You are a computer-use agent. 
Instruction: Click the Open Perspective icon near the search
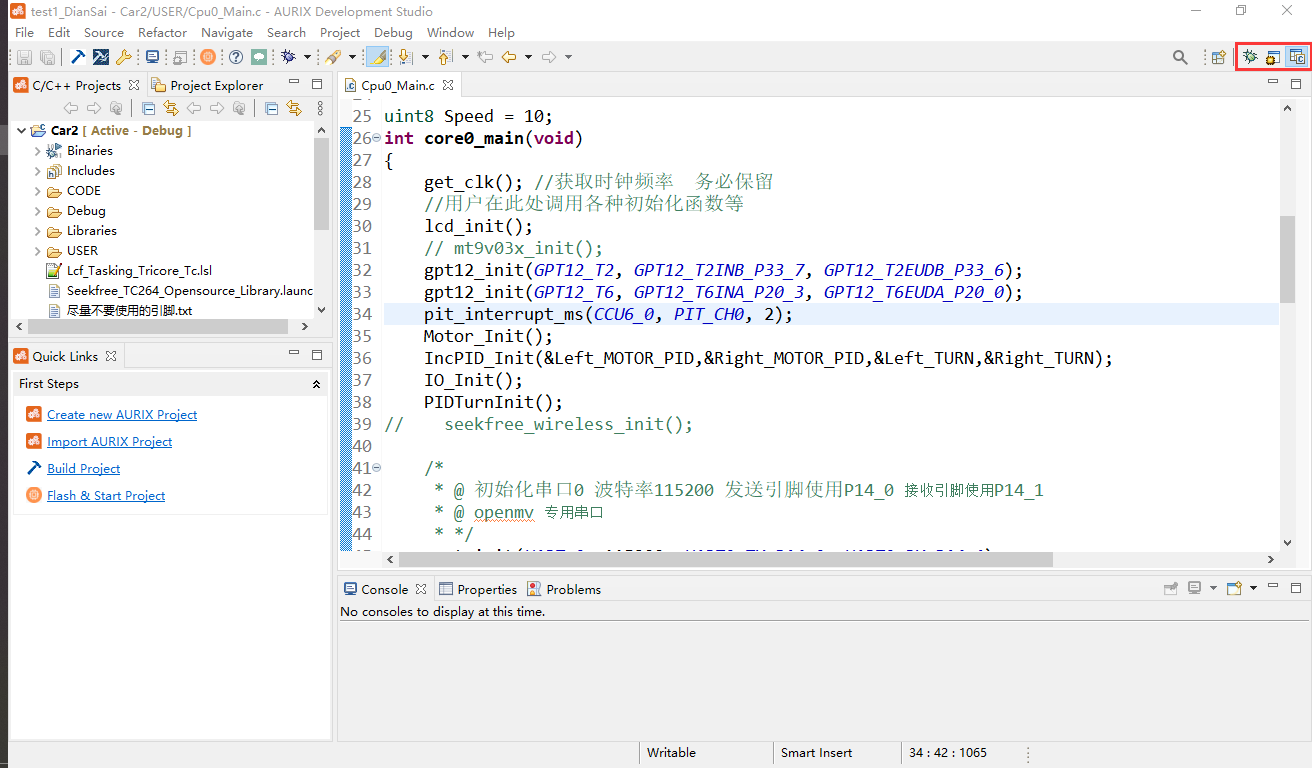coord(1219,56)
